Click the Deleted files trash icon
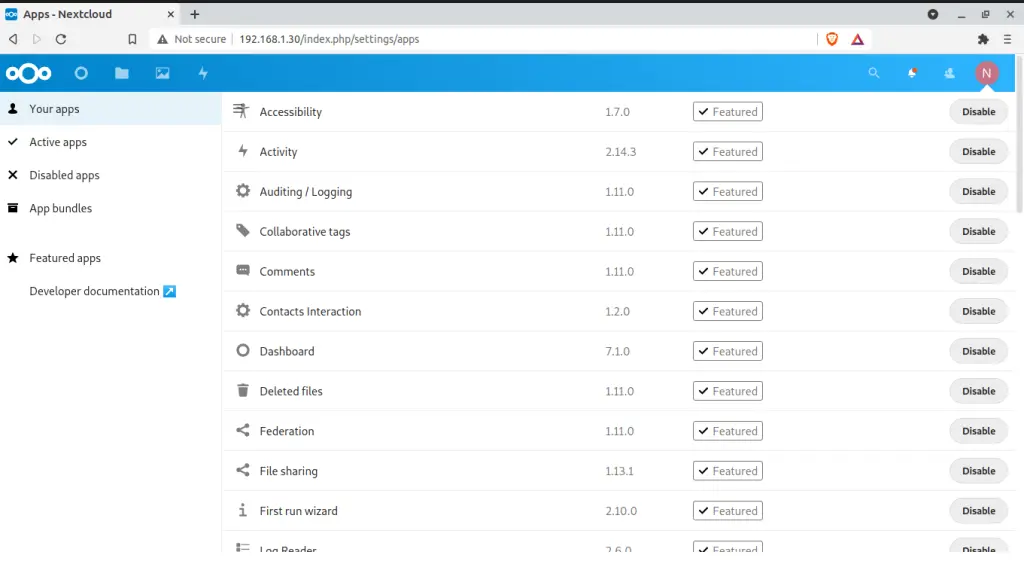The height and width of the screenshot is (561, 1024). [243, 391]
